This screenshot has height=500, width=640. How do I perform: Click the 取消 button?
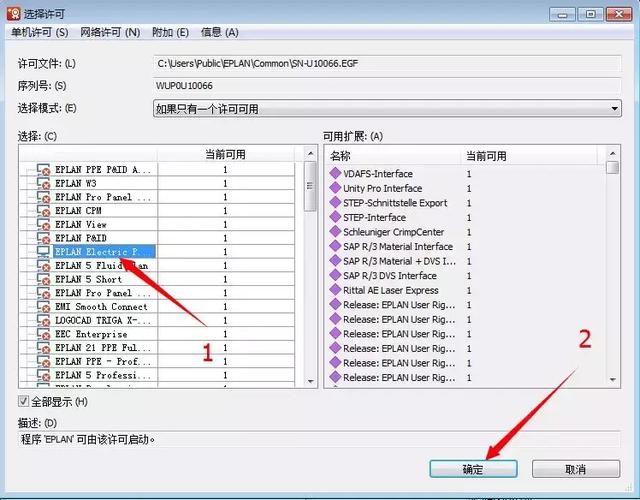[576, 469]
